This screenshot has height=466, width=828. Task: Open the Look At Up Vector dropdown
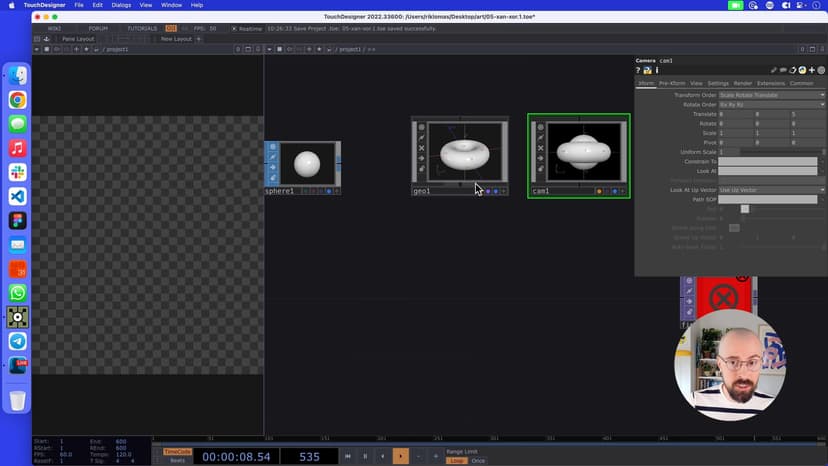coord(772,190)
